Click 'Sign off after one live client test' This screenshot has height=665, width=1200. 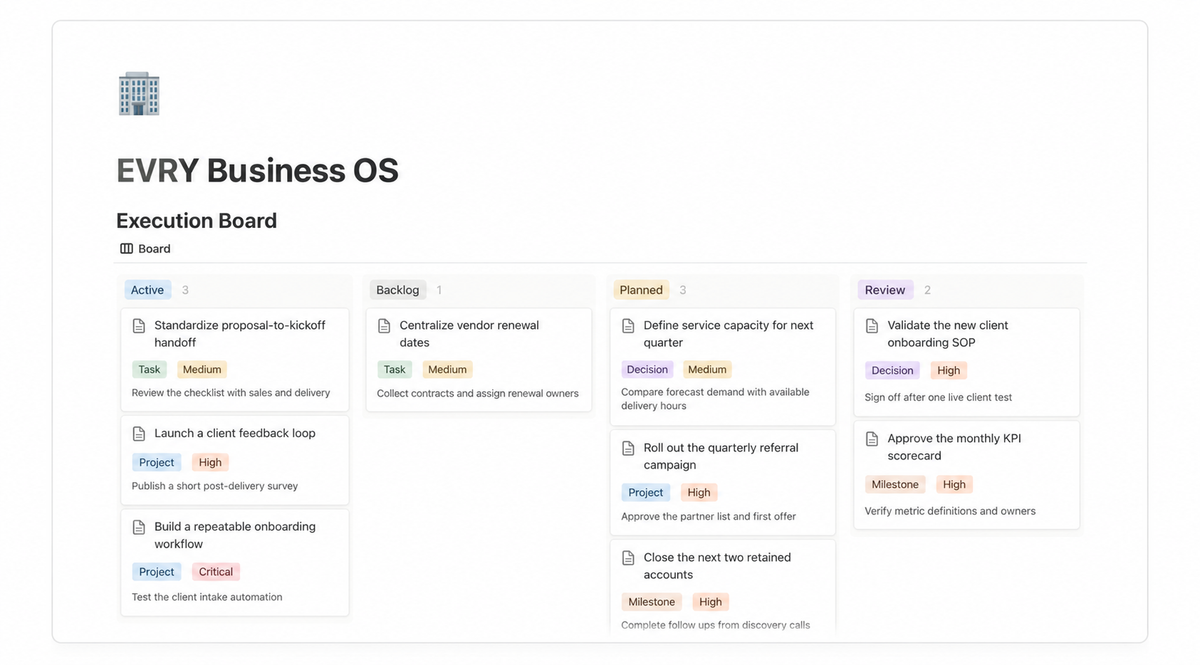click(x=938, y=398)
